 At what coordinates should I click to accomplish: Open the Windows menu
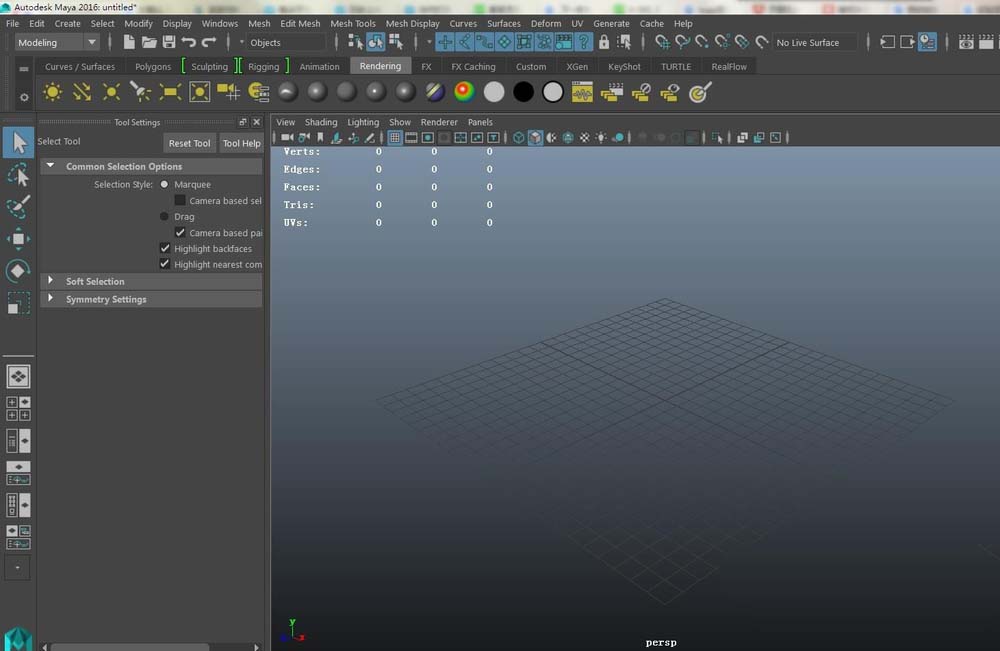219,24
